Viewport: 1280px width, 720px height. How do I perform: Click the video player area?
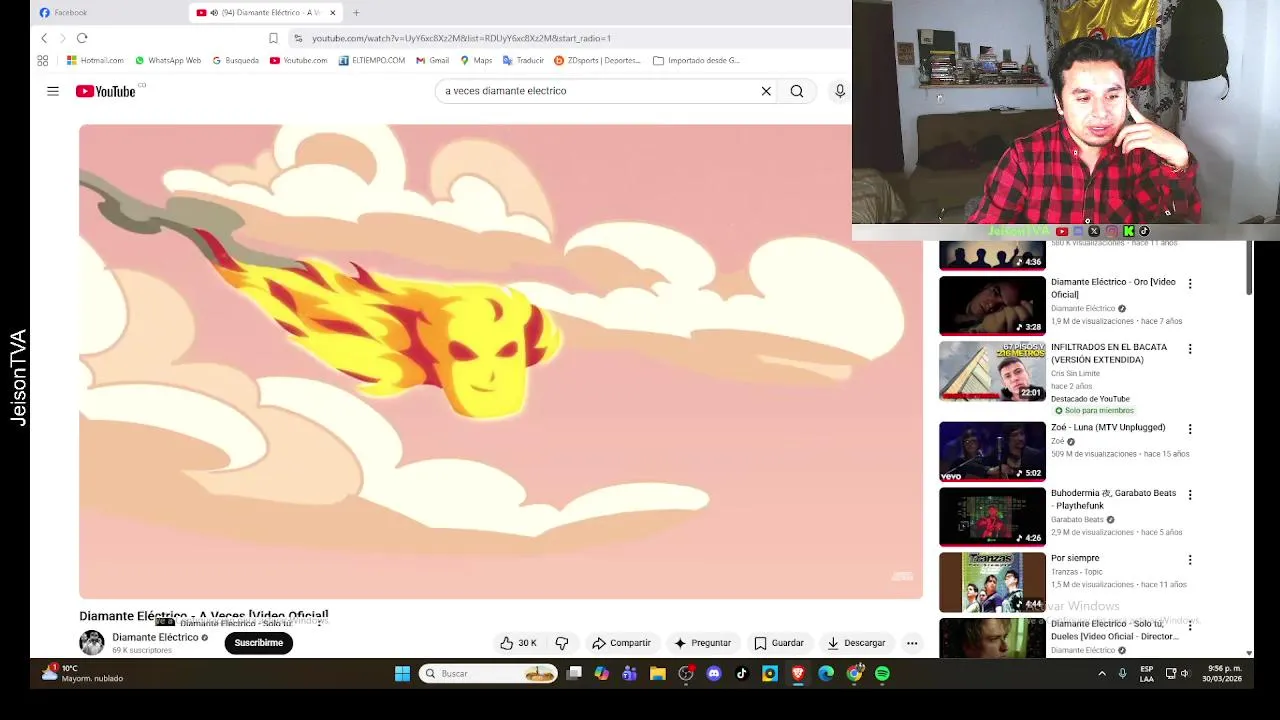[501, 362]
